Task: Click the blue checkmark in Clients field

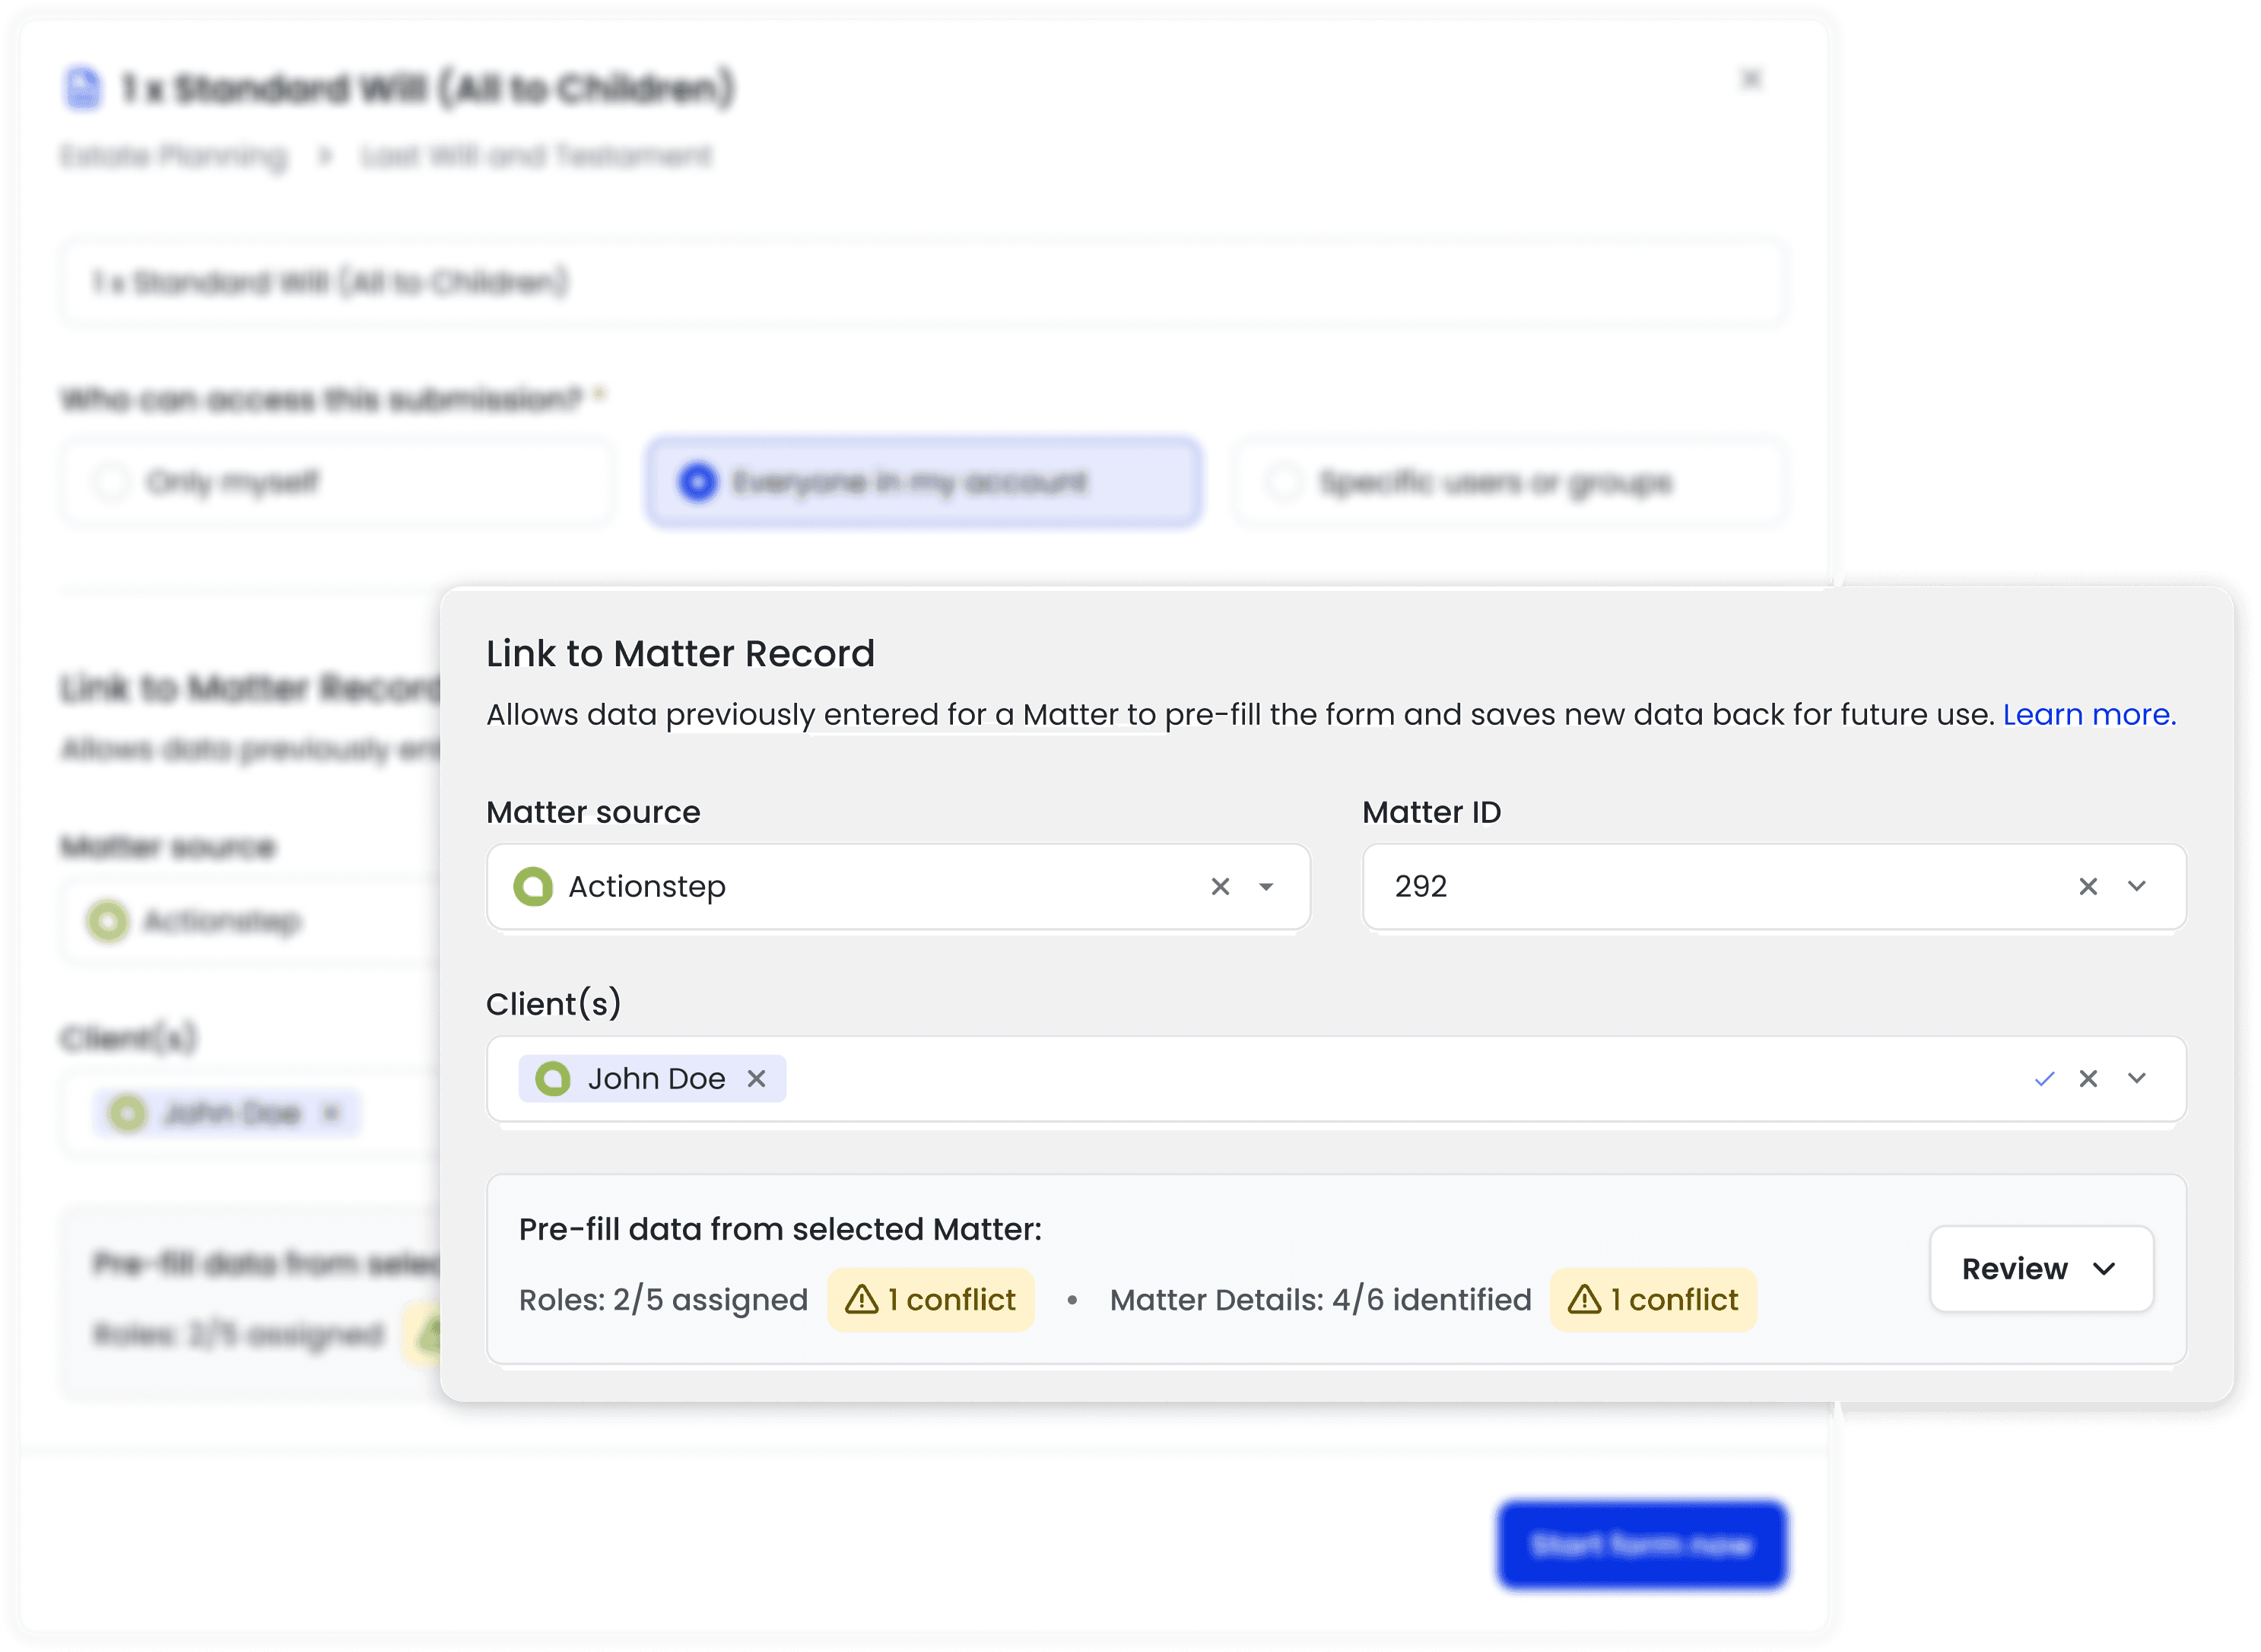Action: [x=2044, y=1079]
